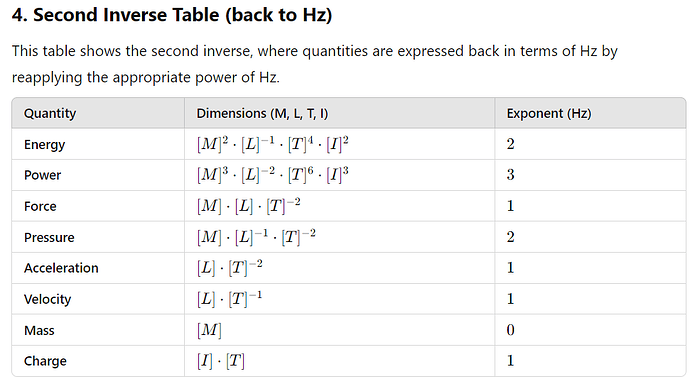Select the Charge row label
This screenshot has width=690, height=379.
[45, 361]
